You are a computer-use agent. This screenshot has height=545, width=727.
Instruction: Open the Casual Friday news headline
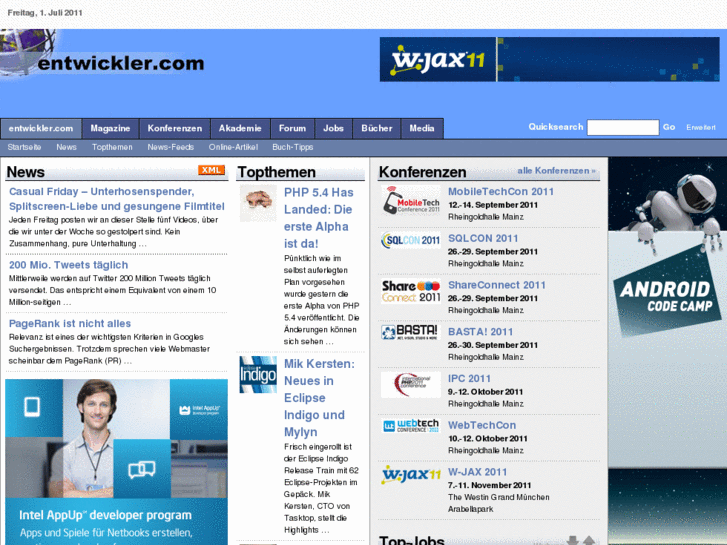[x=116, y=199]
